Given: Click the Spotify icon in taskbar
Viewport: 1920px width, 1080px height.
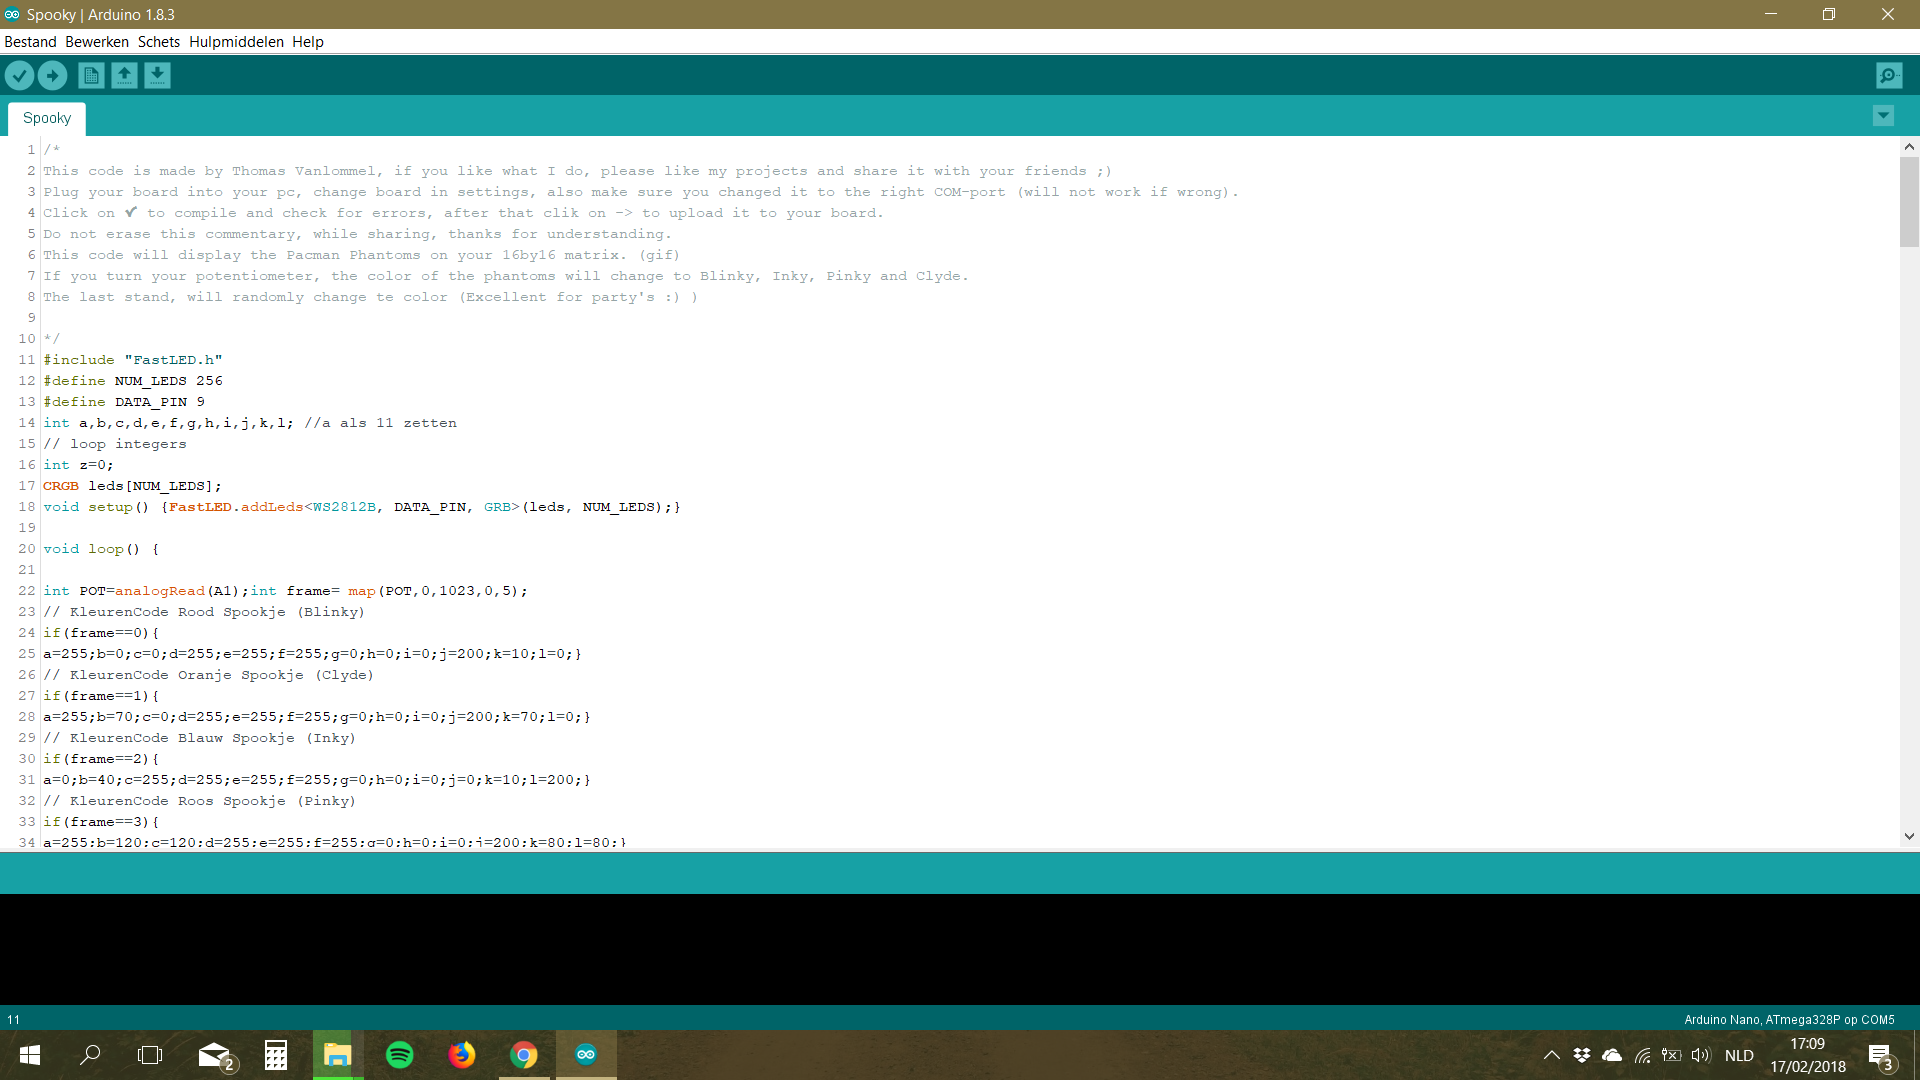Looking at the screenshot, I should [400, 1054].
